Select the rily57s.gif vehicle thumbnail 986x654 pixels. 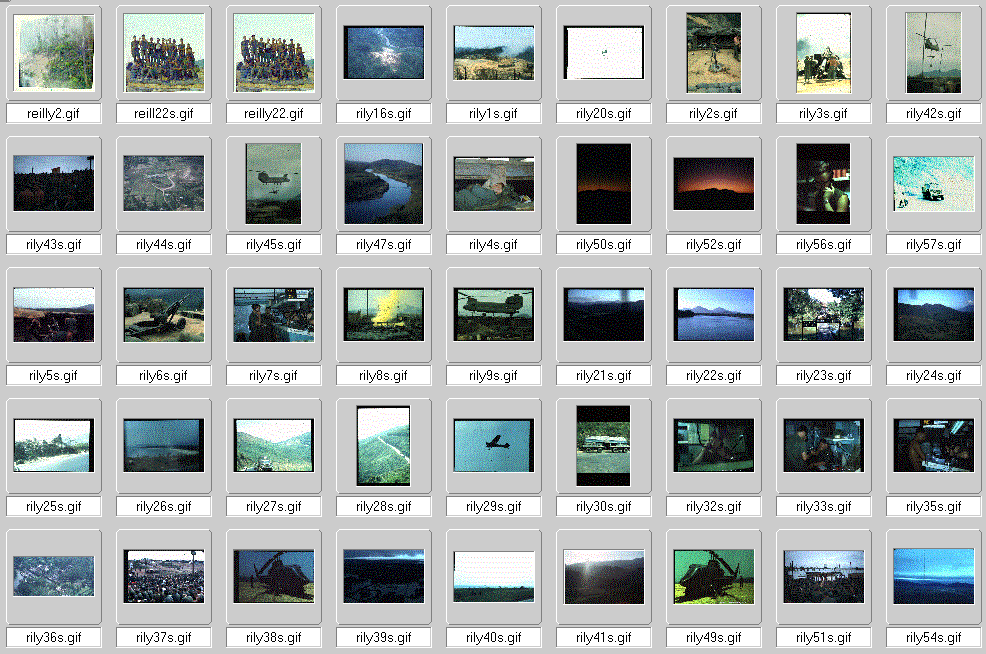point(934,184)
